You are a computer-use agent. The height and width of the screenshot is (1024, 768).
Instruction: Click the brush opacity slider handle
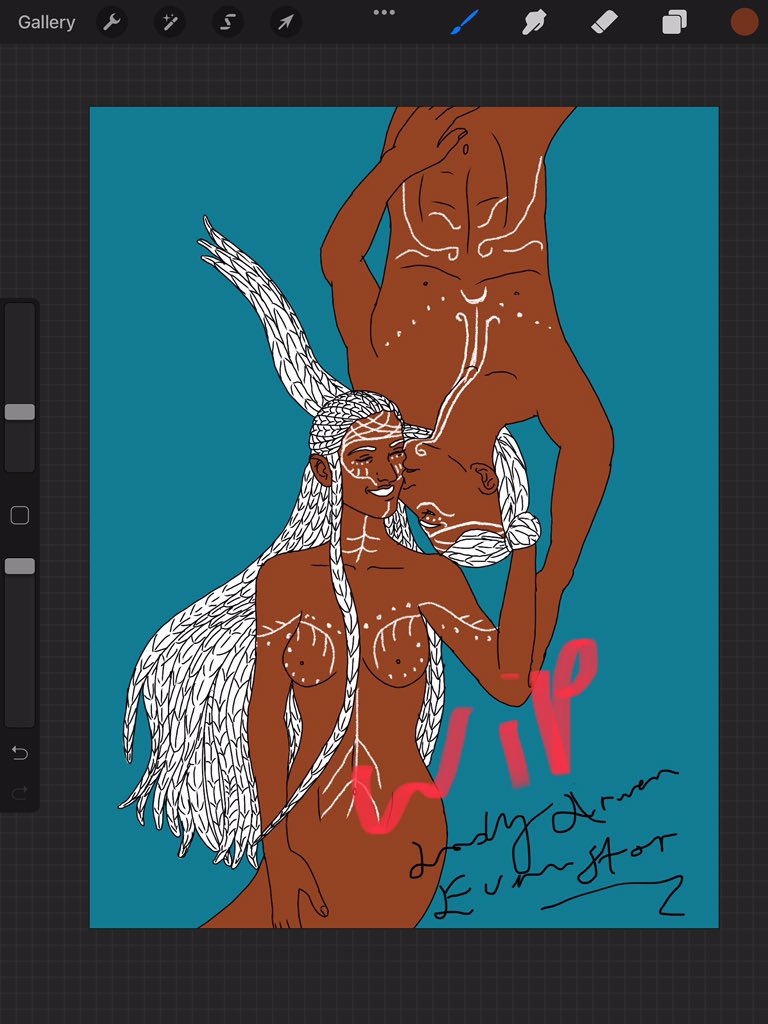point(20,566)
